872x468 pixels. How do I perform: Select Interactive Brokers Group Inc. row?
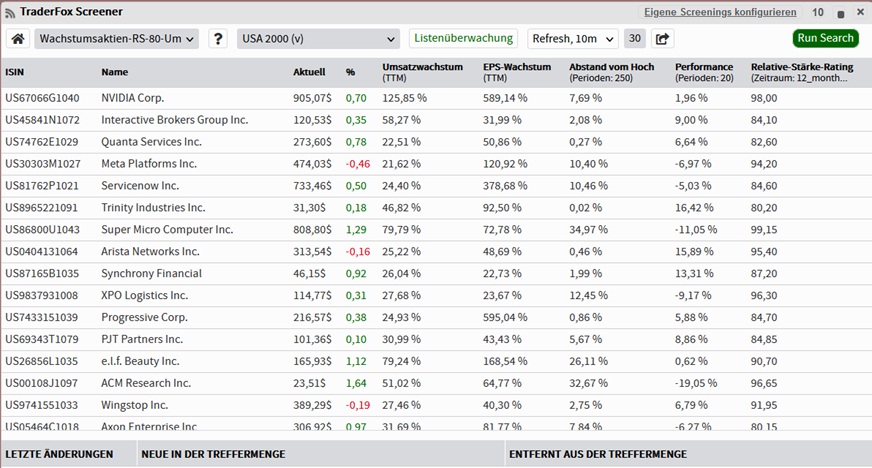(x=436, y=120)
